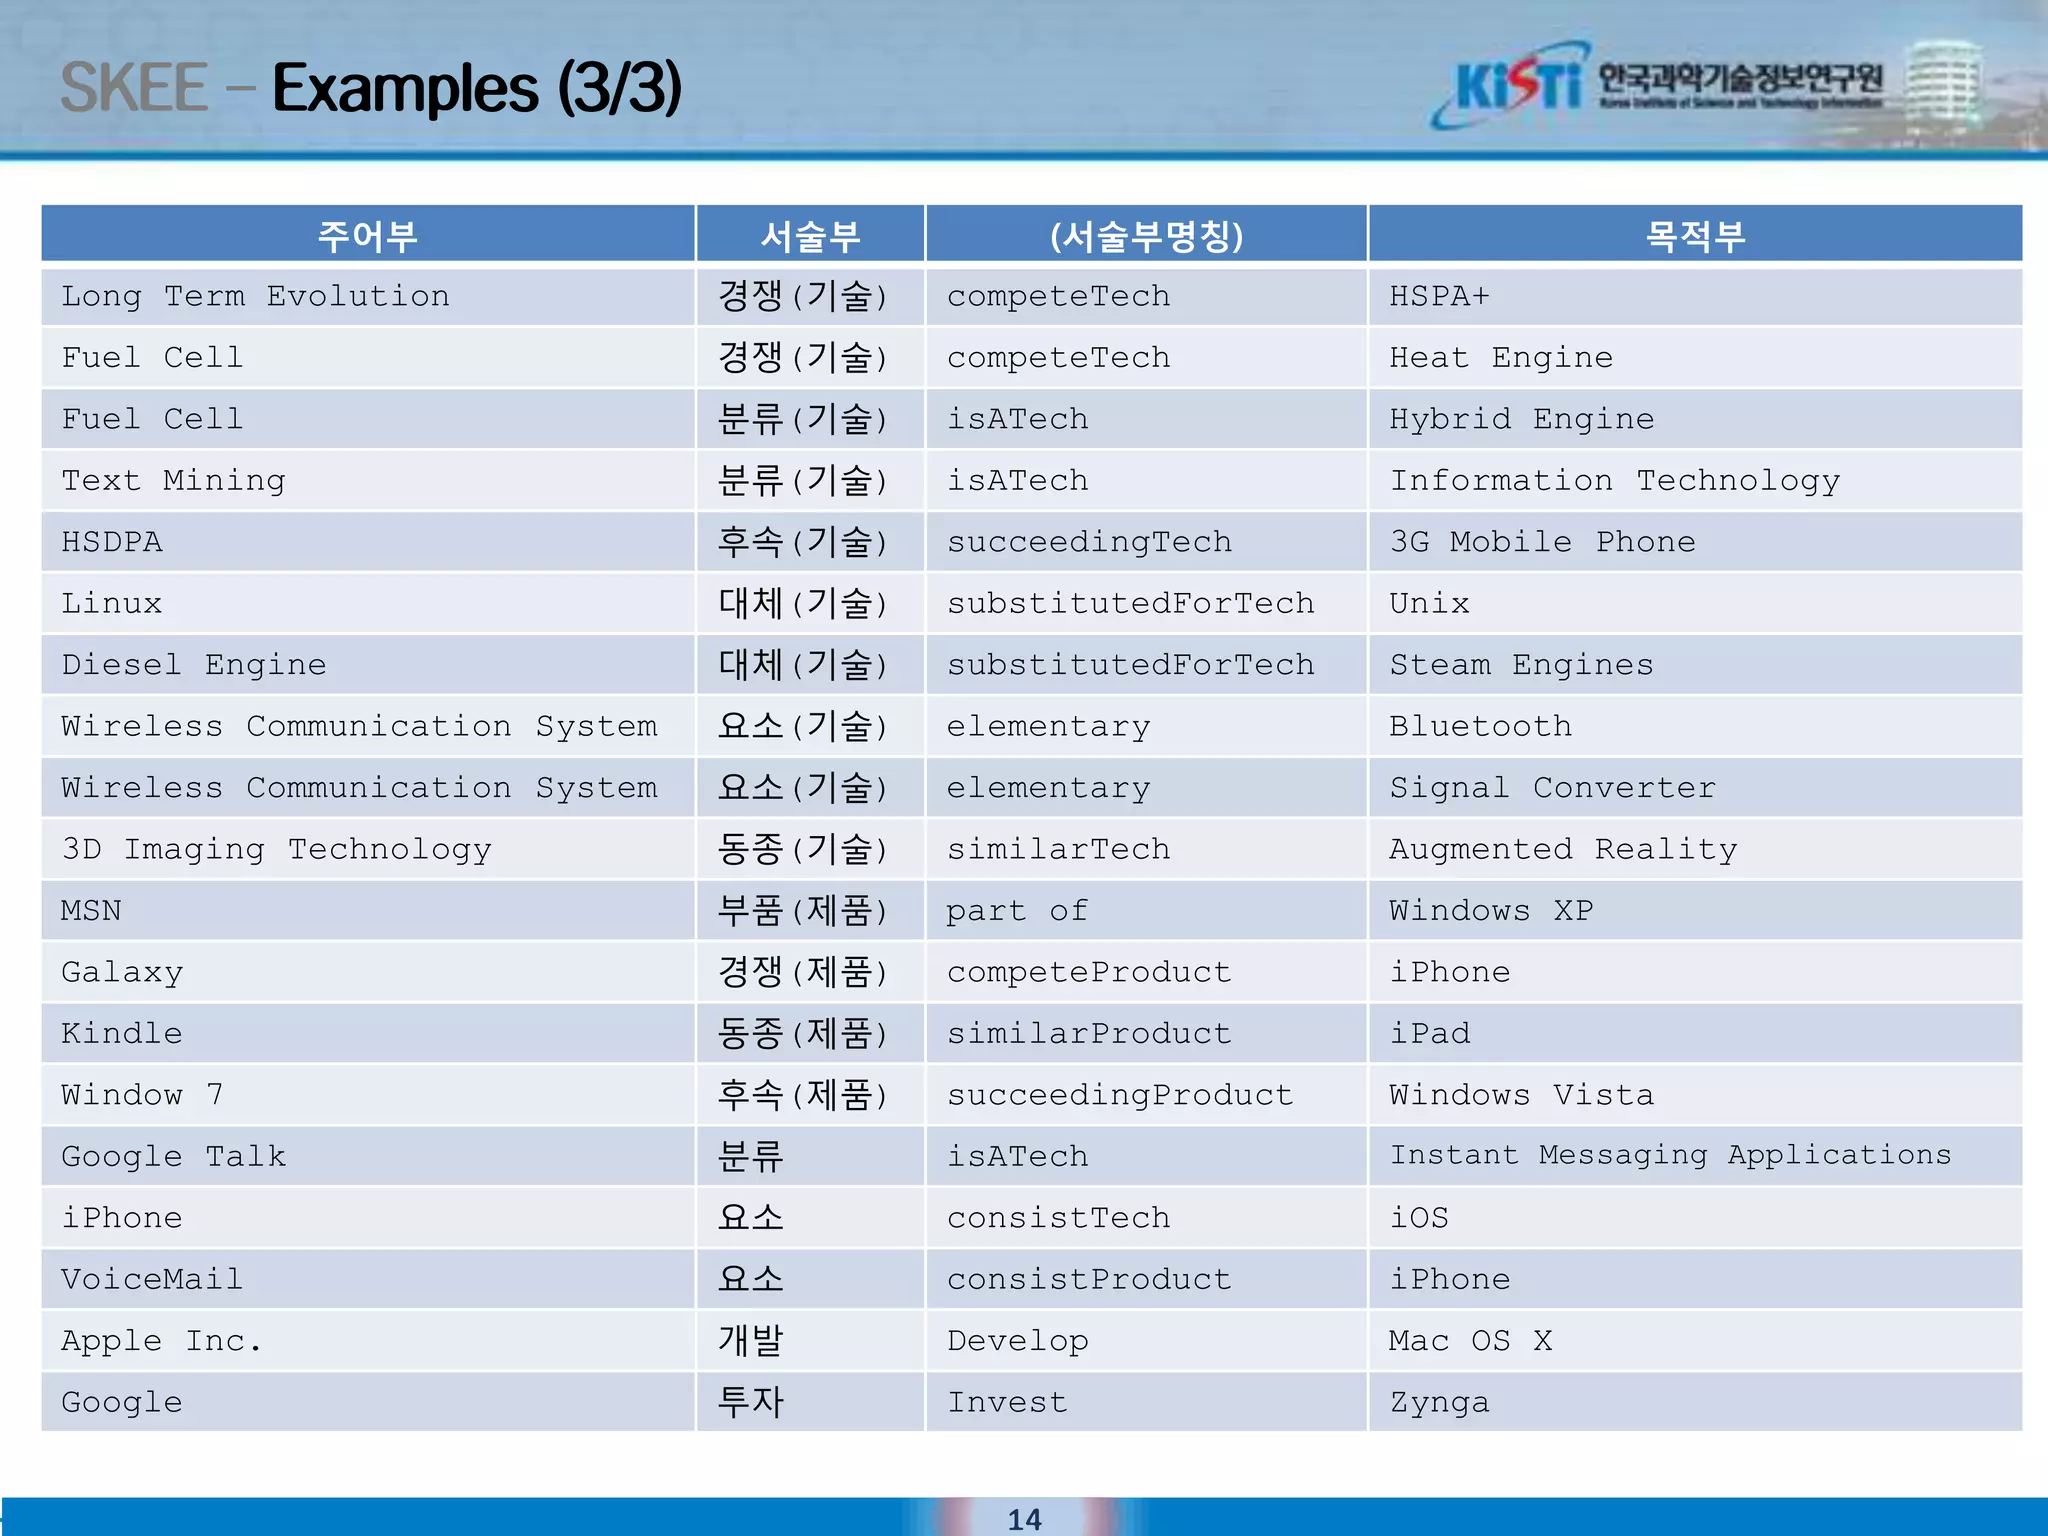Click the 'Instant Messaging Applications' cell

tap(1695, 1157)
